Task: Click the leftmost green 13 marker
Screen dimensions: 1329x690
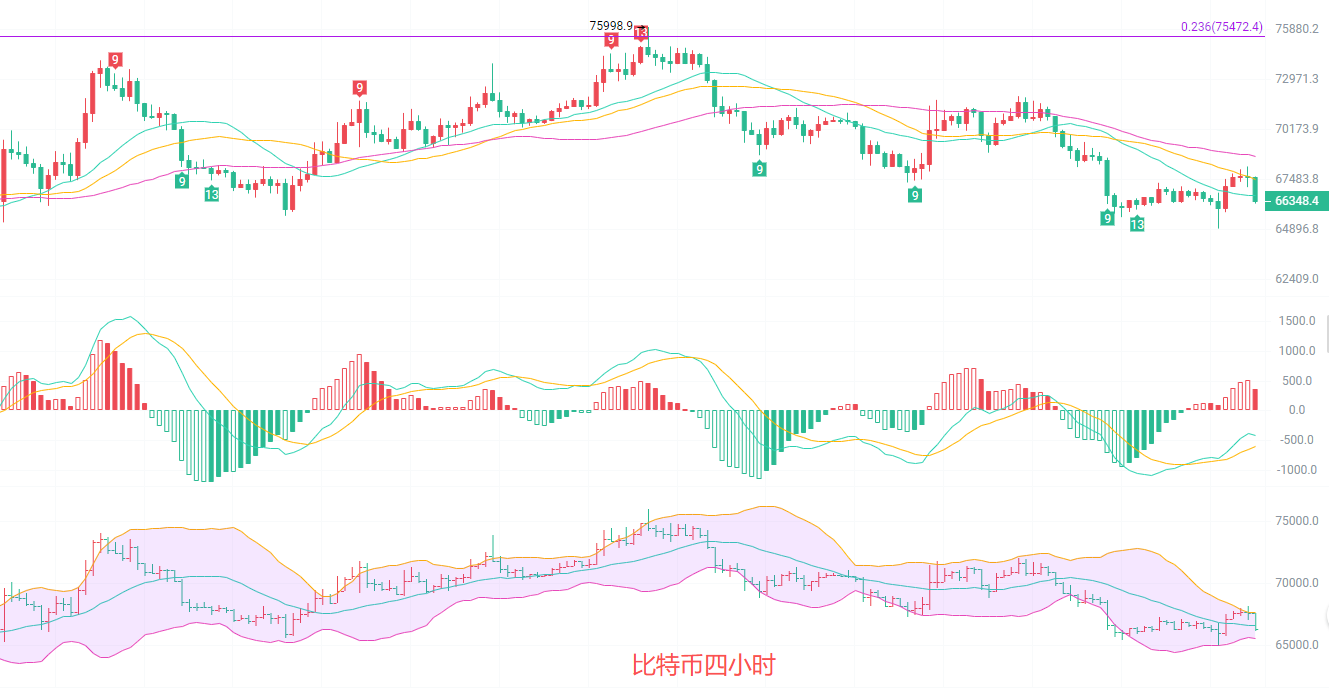Action: [x=212, y=194]
